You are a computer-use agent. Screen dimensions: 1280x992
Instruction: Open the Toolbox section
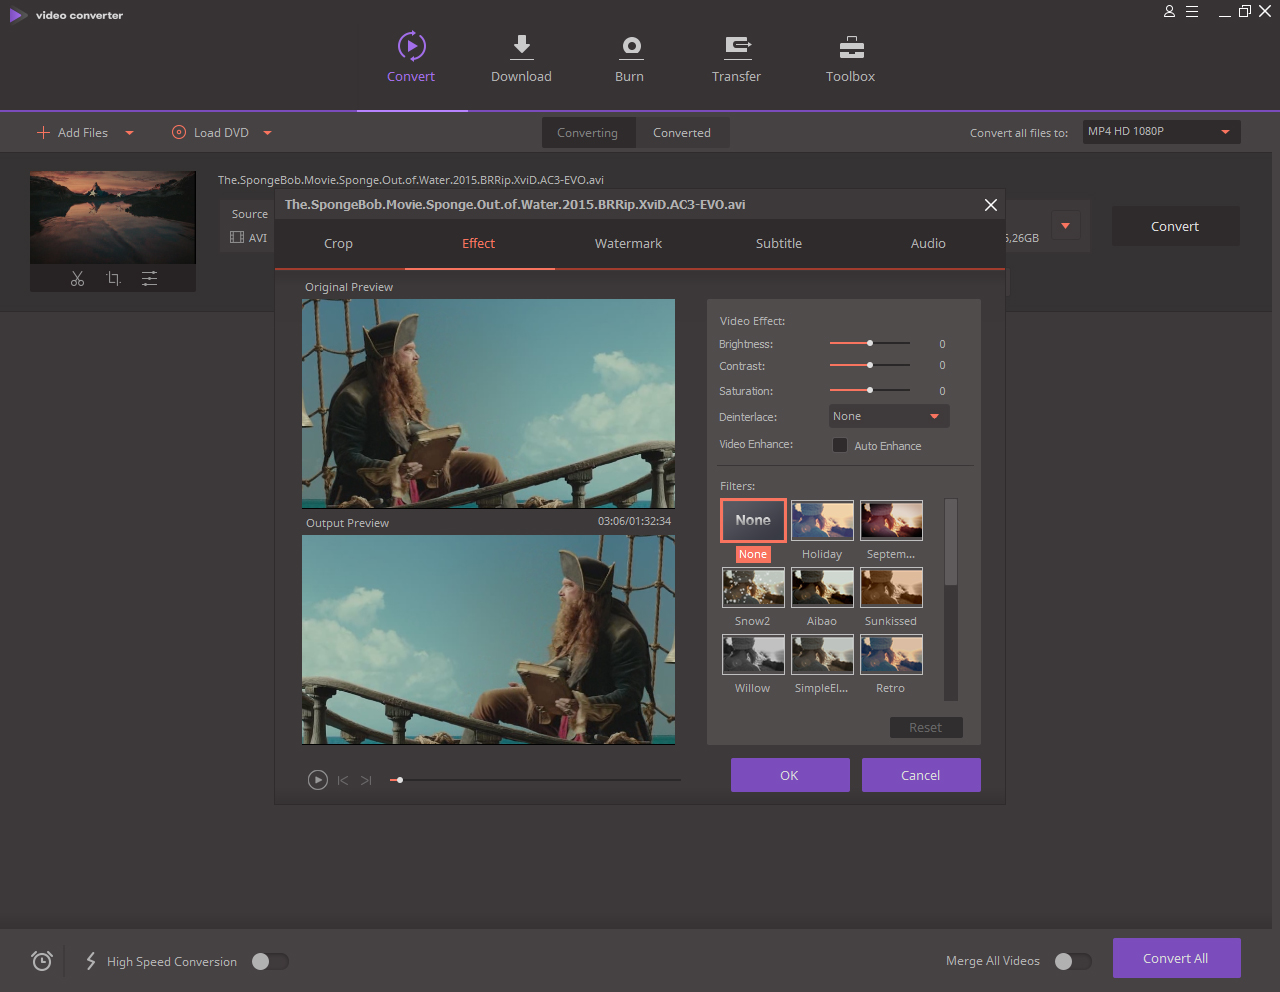coord(851,58)
